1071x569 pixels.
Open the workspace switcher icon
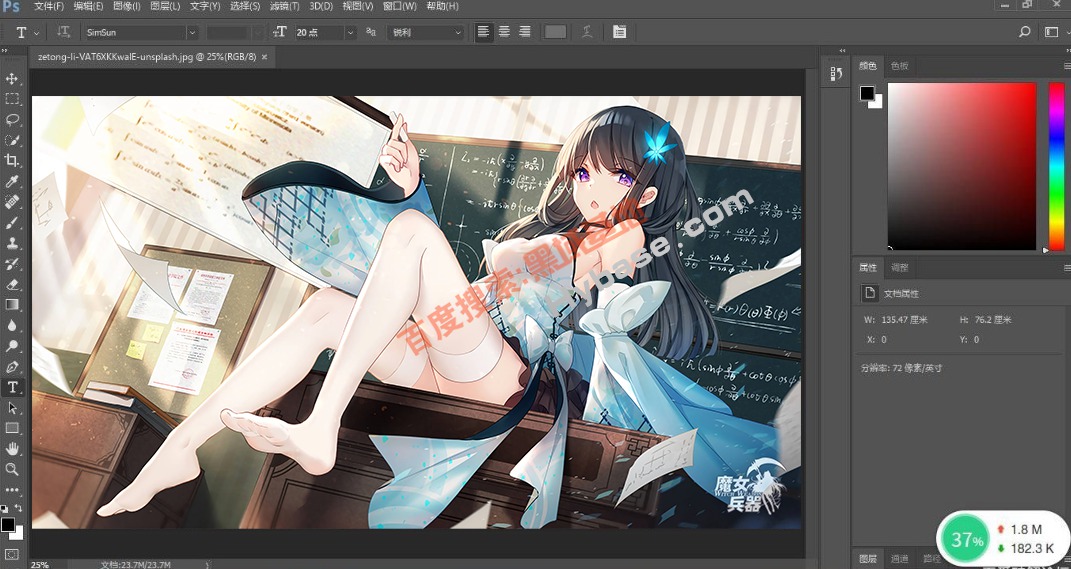pos(1051,32)
